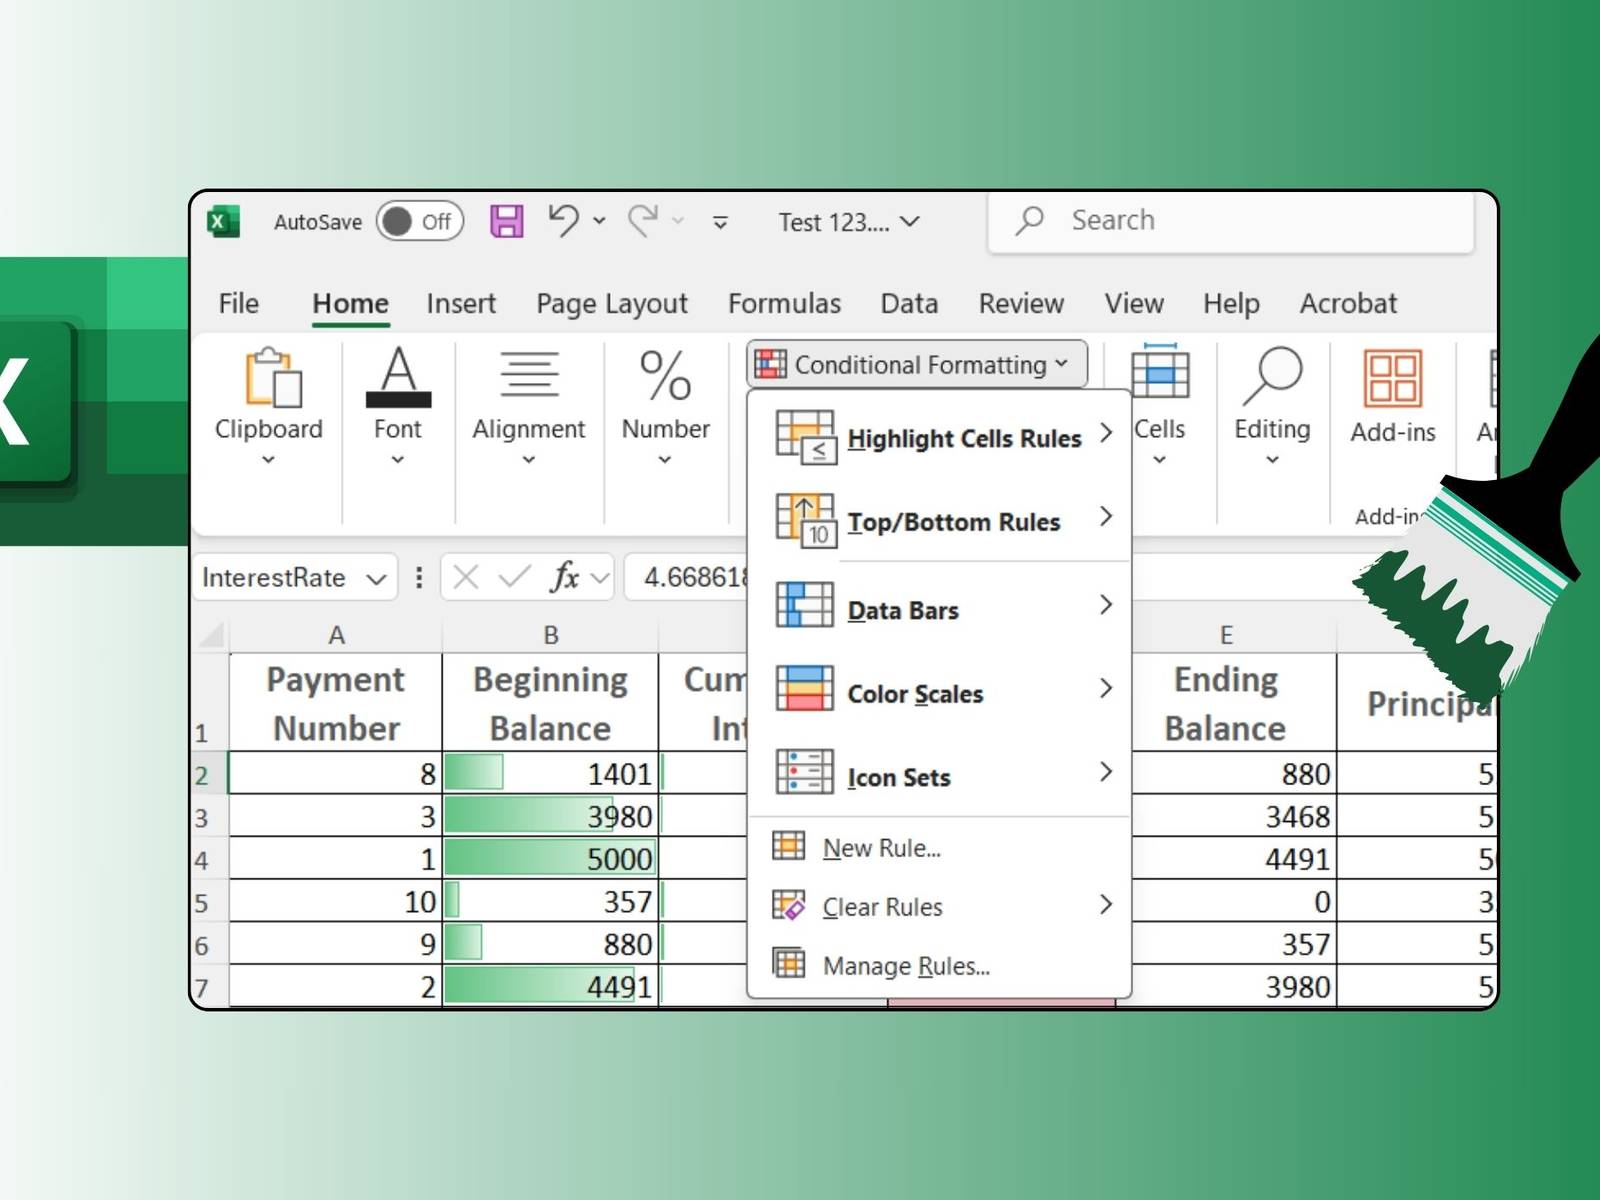The image size is (1600, 1200).
Task: Click the Undo arrow icon
Action: point(564,221)
